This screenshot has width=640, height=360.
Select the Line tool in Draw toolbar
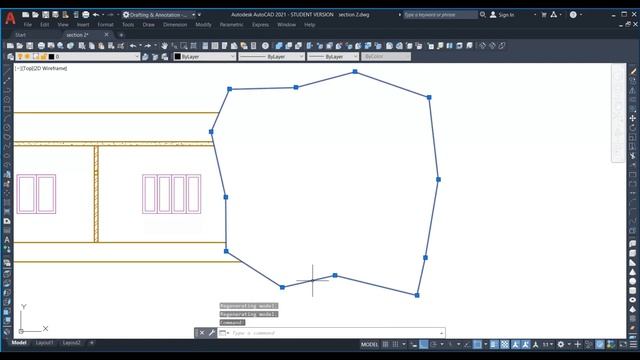tap(7, 71)
